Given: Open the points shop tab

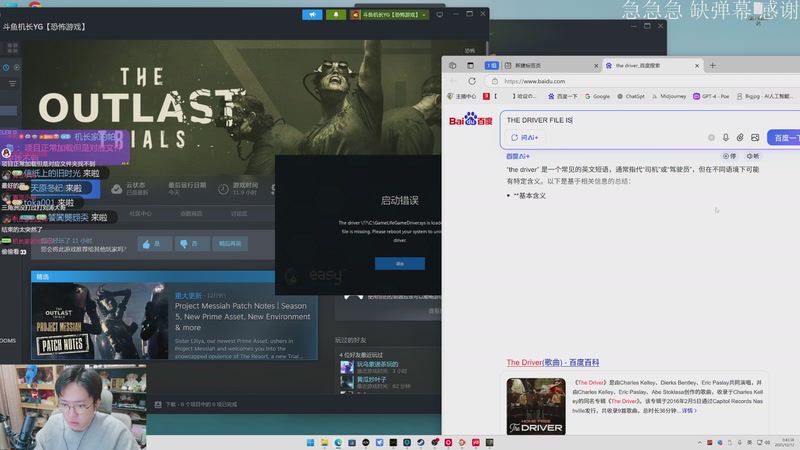Looking at the screenshot, I should (x=191, y=214).
